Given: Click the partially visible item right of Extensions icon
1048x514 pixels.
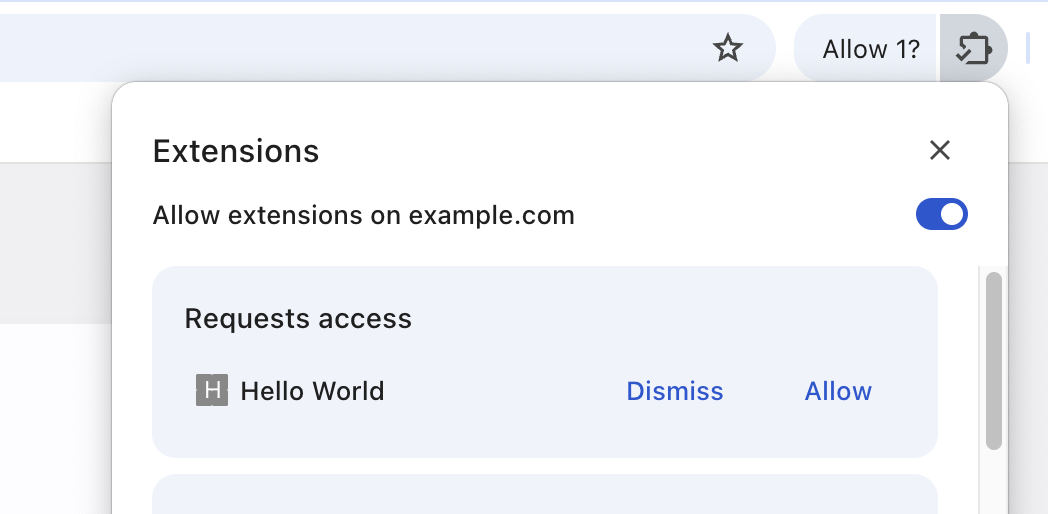Looking at the screenshot, I should [1028, 48].
